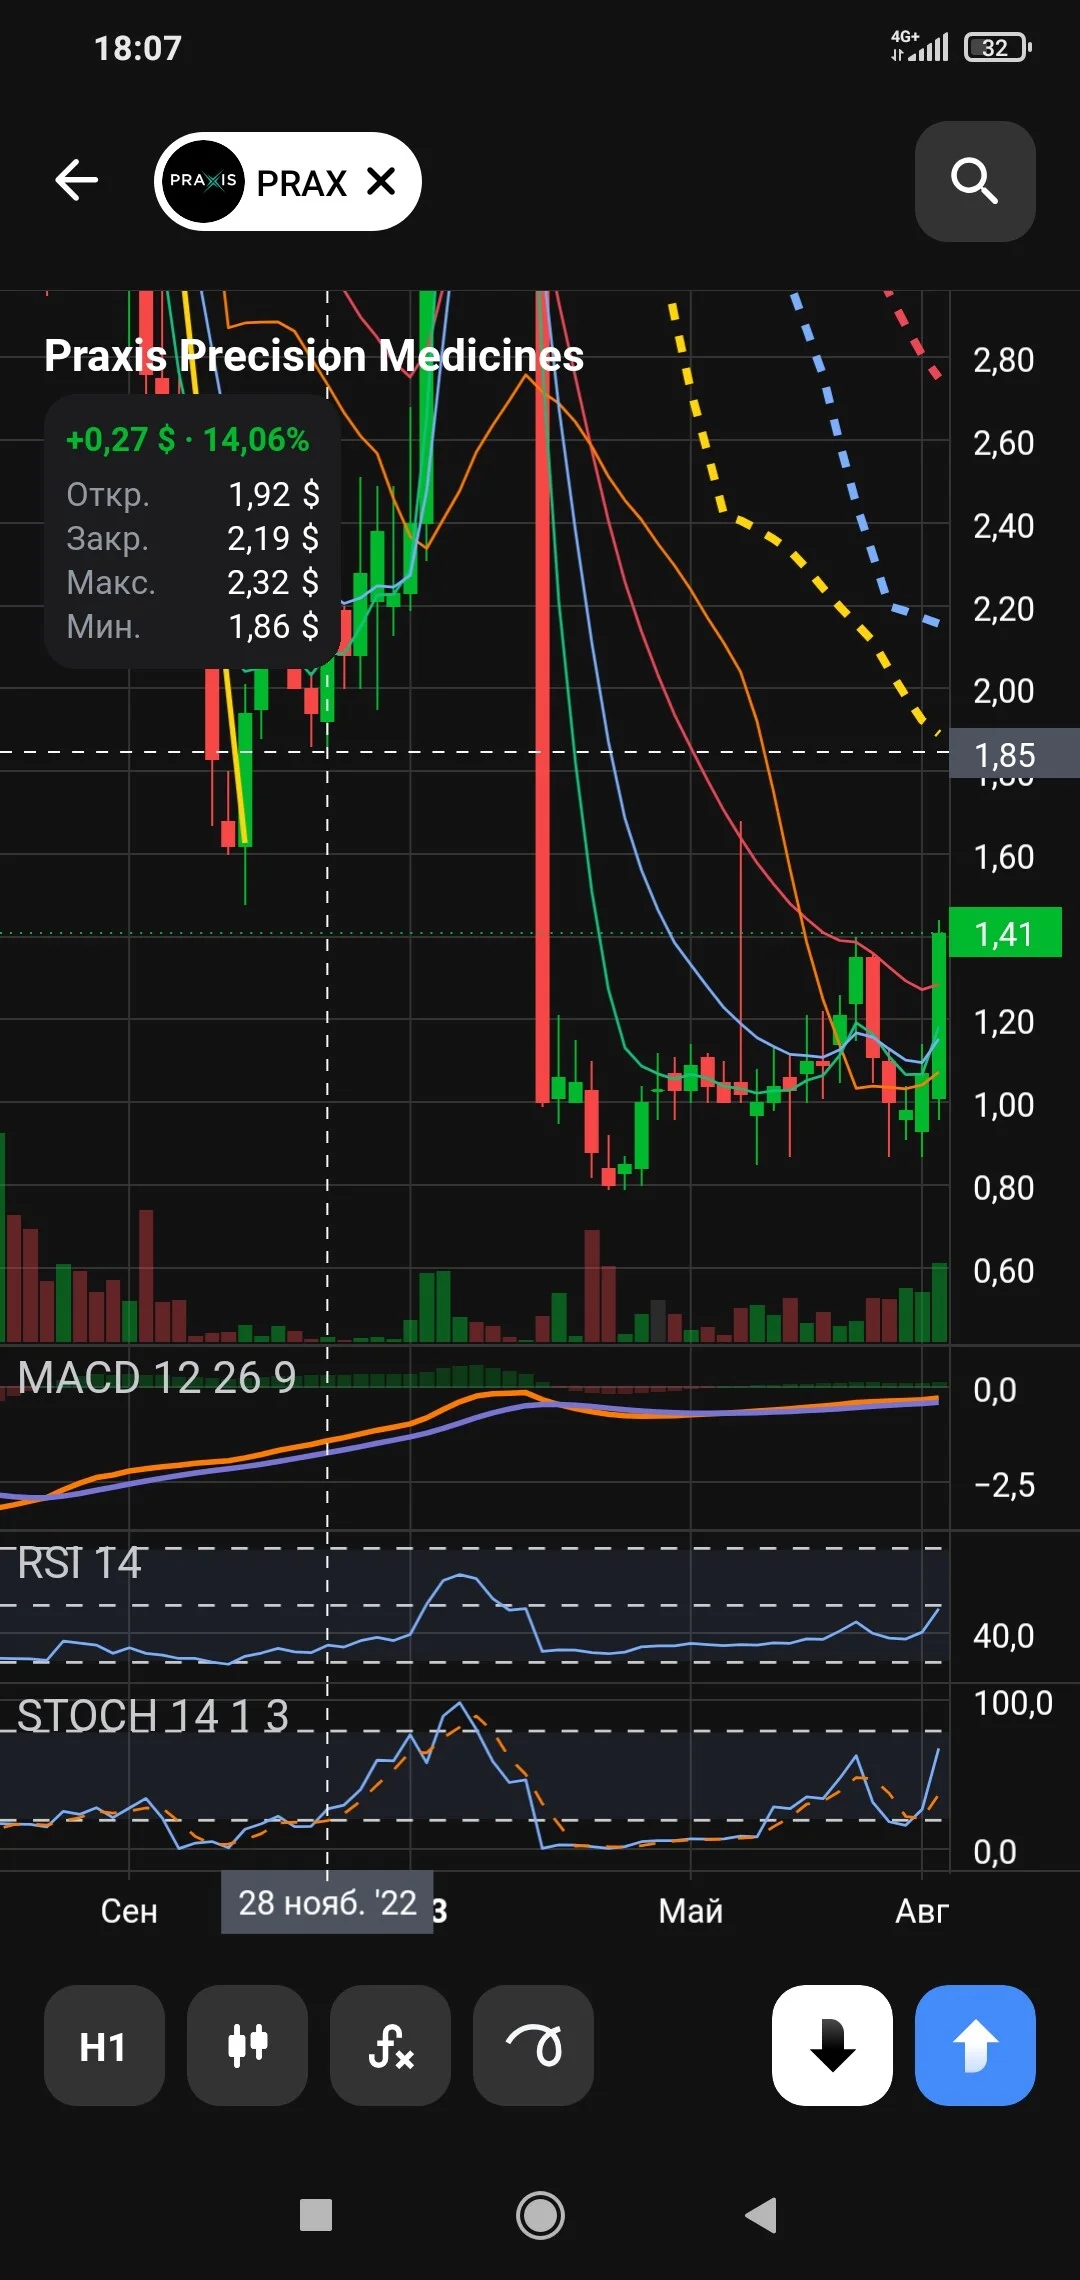Open the indicators fx button
This screenshot has height=2280, width=1080.
[390, 2045]
